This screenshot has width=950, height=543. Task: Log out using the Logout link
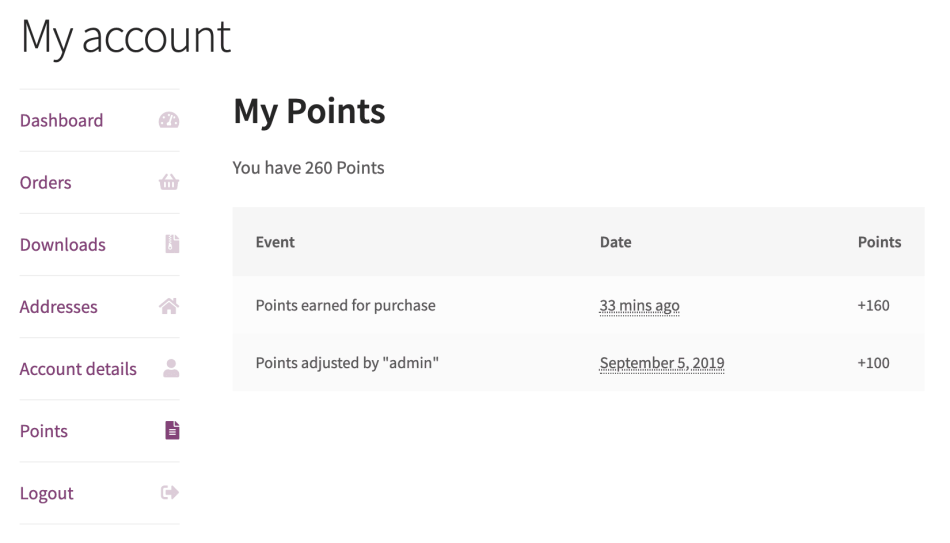pos(46,493)
